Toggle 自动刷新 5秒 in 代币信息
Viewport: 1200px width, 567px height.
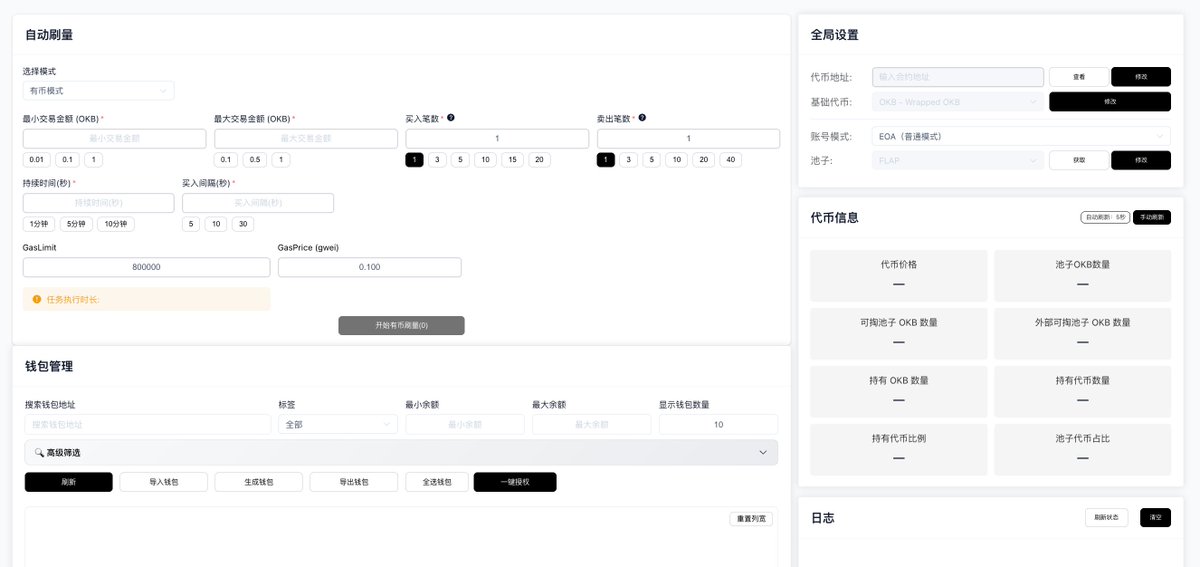click(x=1105, y=217)
